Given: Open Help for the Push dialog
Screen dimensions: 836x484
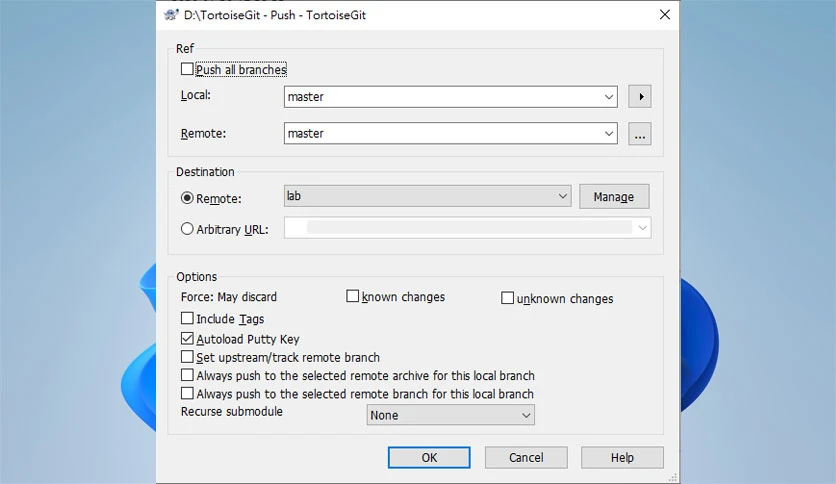Looking at the screenshot, I should (622, 457).
